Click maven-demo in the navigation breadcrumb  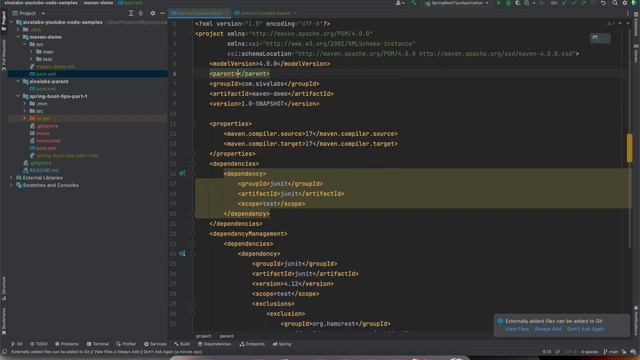pyautogui.click(x=98, y=3)
